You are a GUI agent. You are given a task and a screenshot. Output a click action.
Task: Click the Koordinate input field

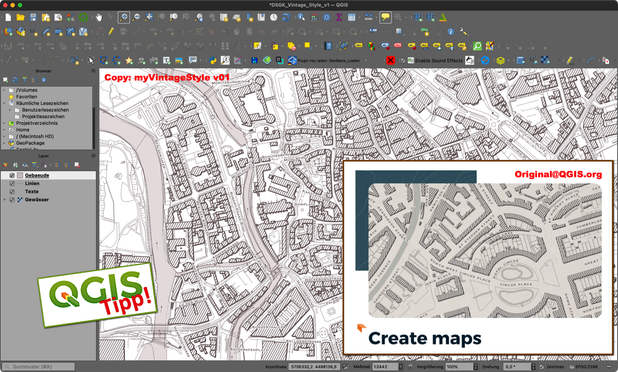click(x=314, y=367)
